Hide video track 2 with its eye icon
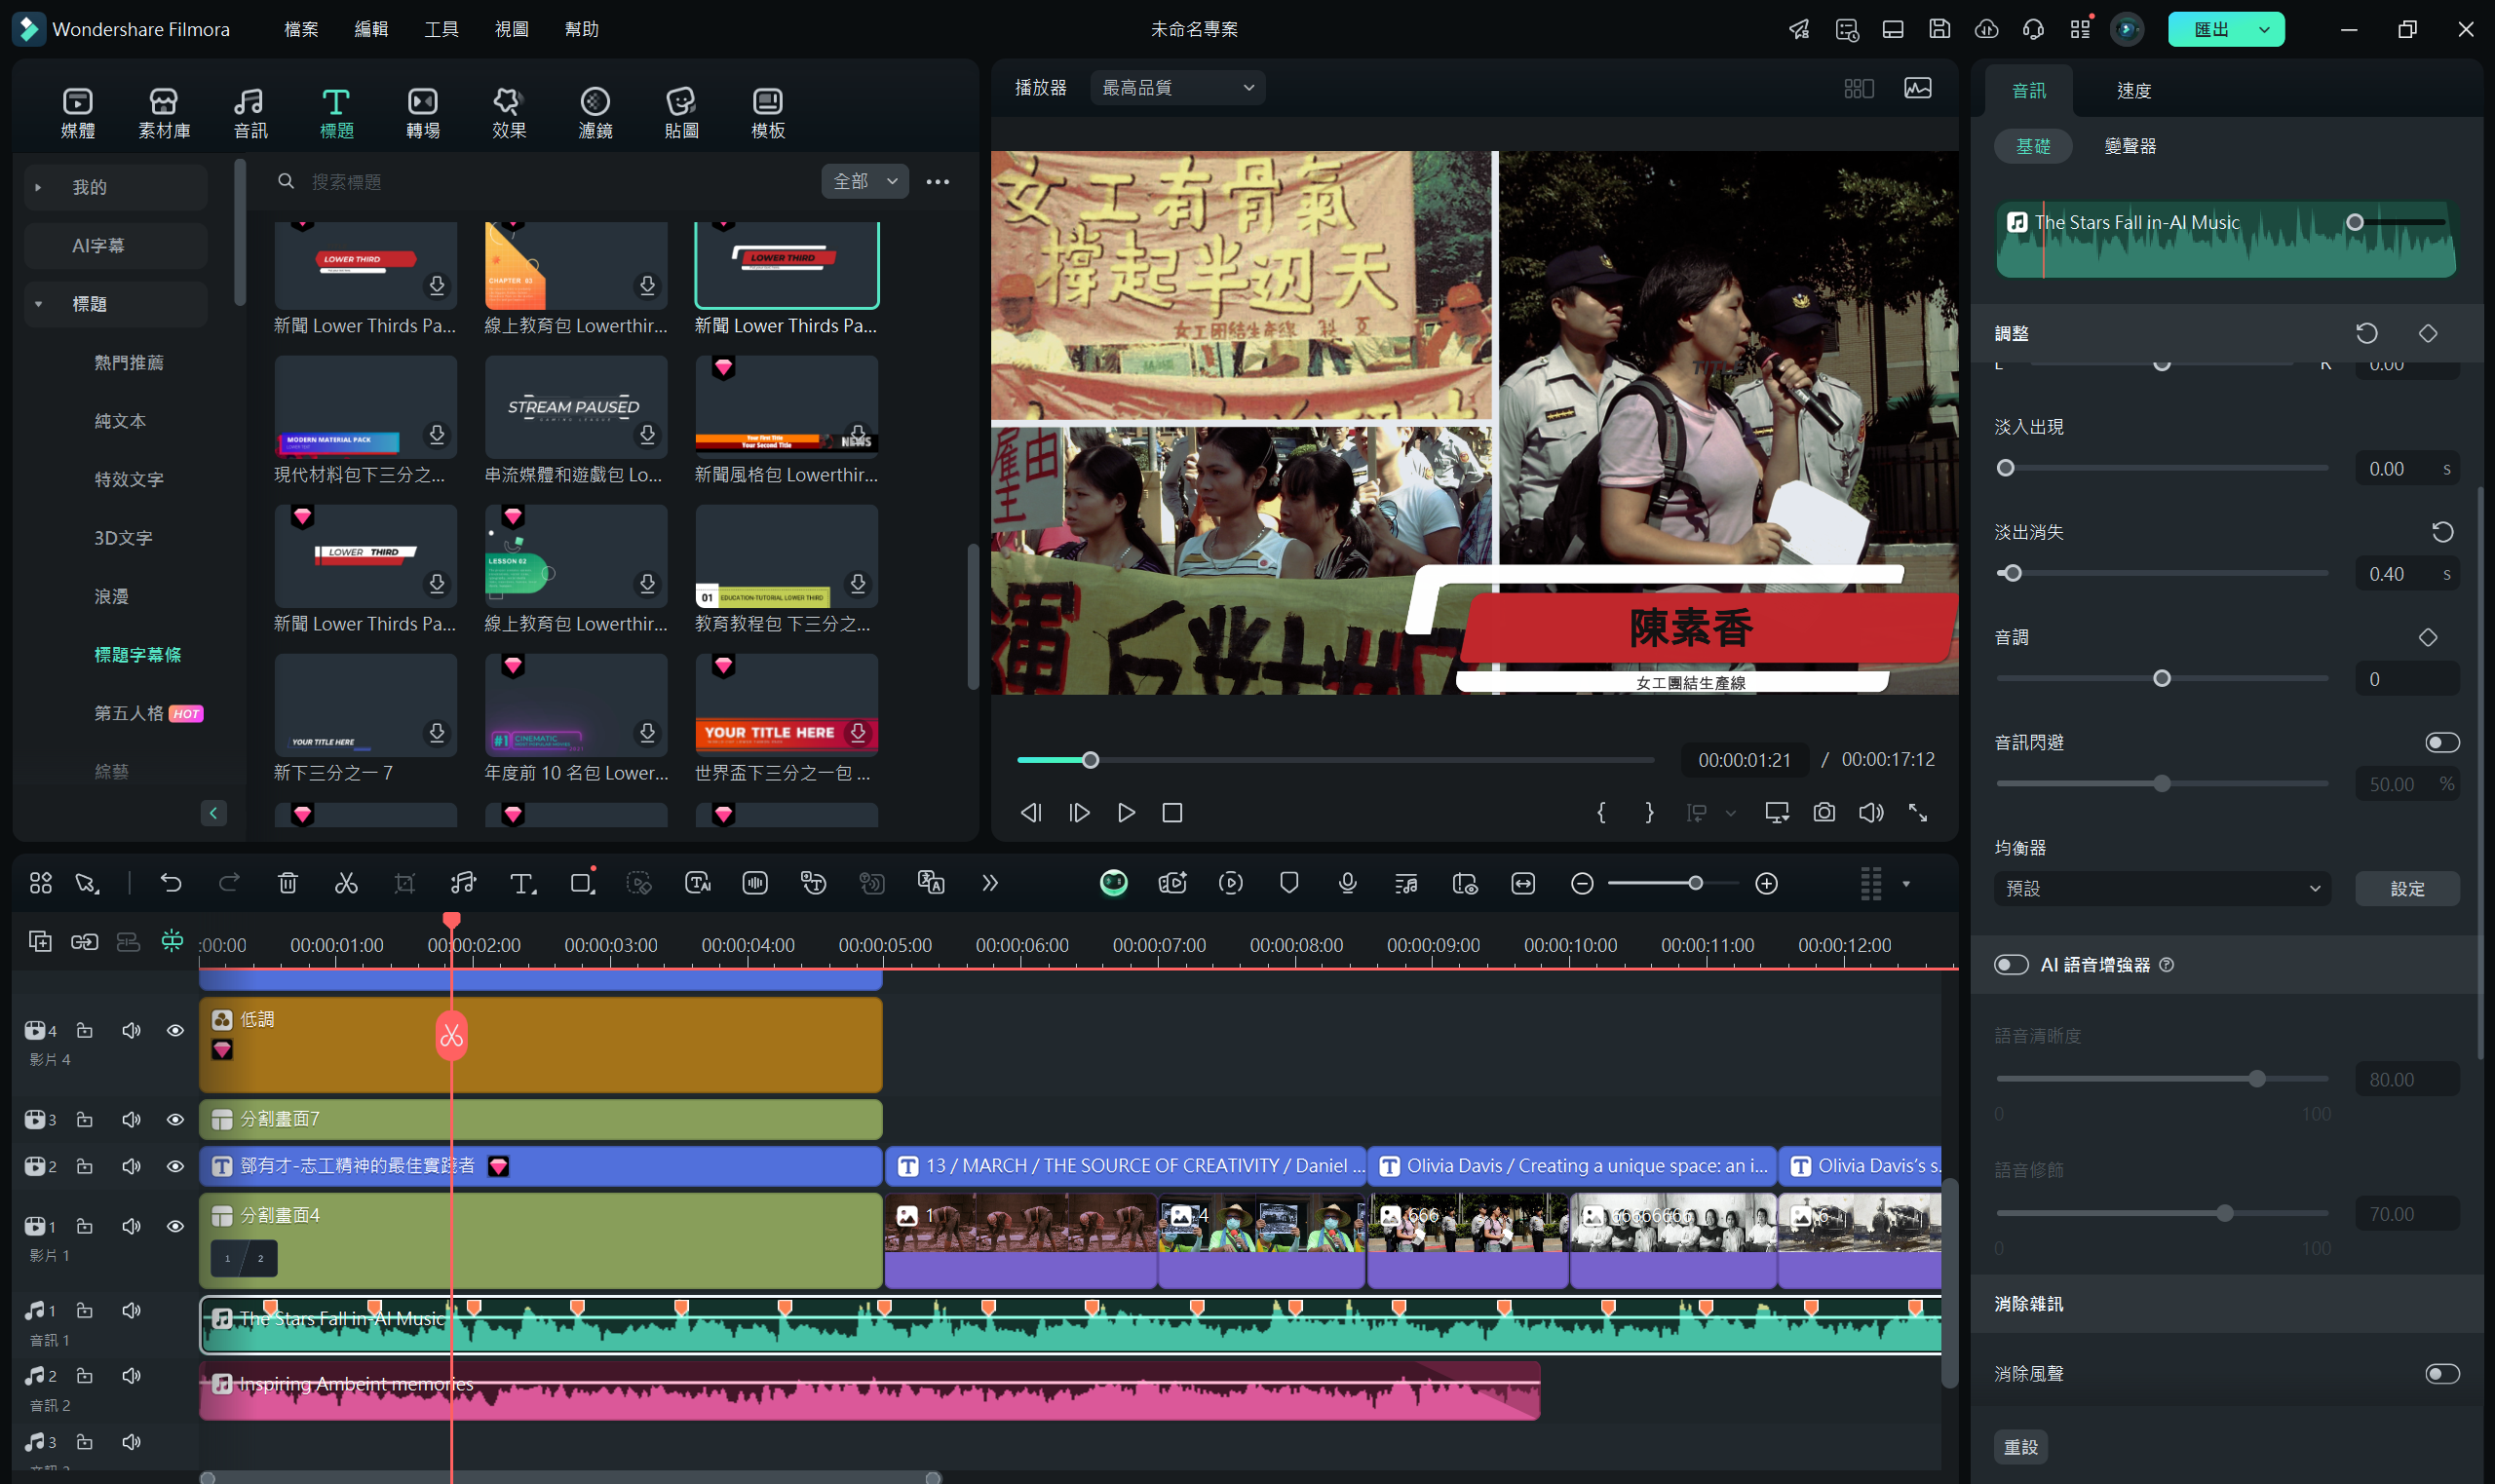2495x1484 pixels. [175, 1166]
